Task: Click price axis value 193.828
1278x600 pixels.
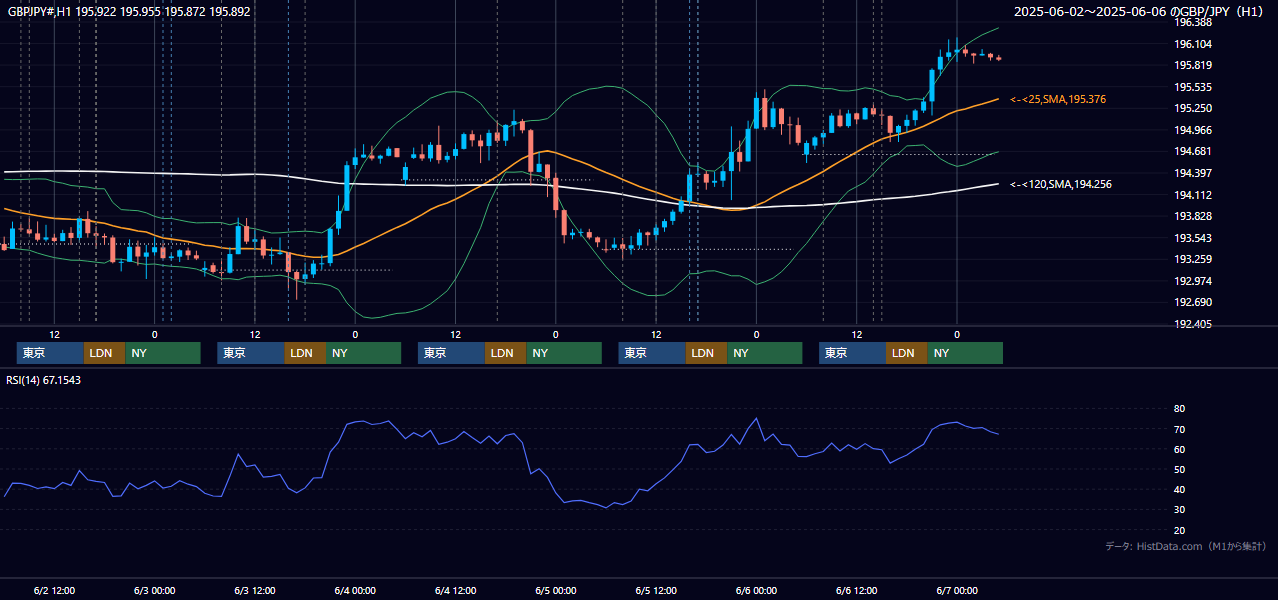Action: coord(1193,216)
